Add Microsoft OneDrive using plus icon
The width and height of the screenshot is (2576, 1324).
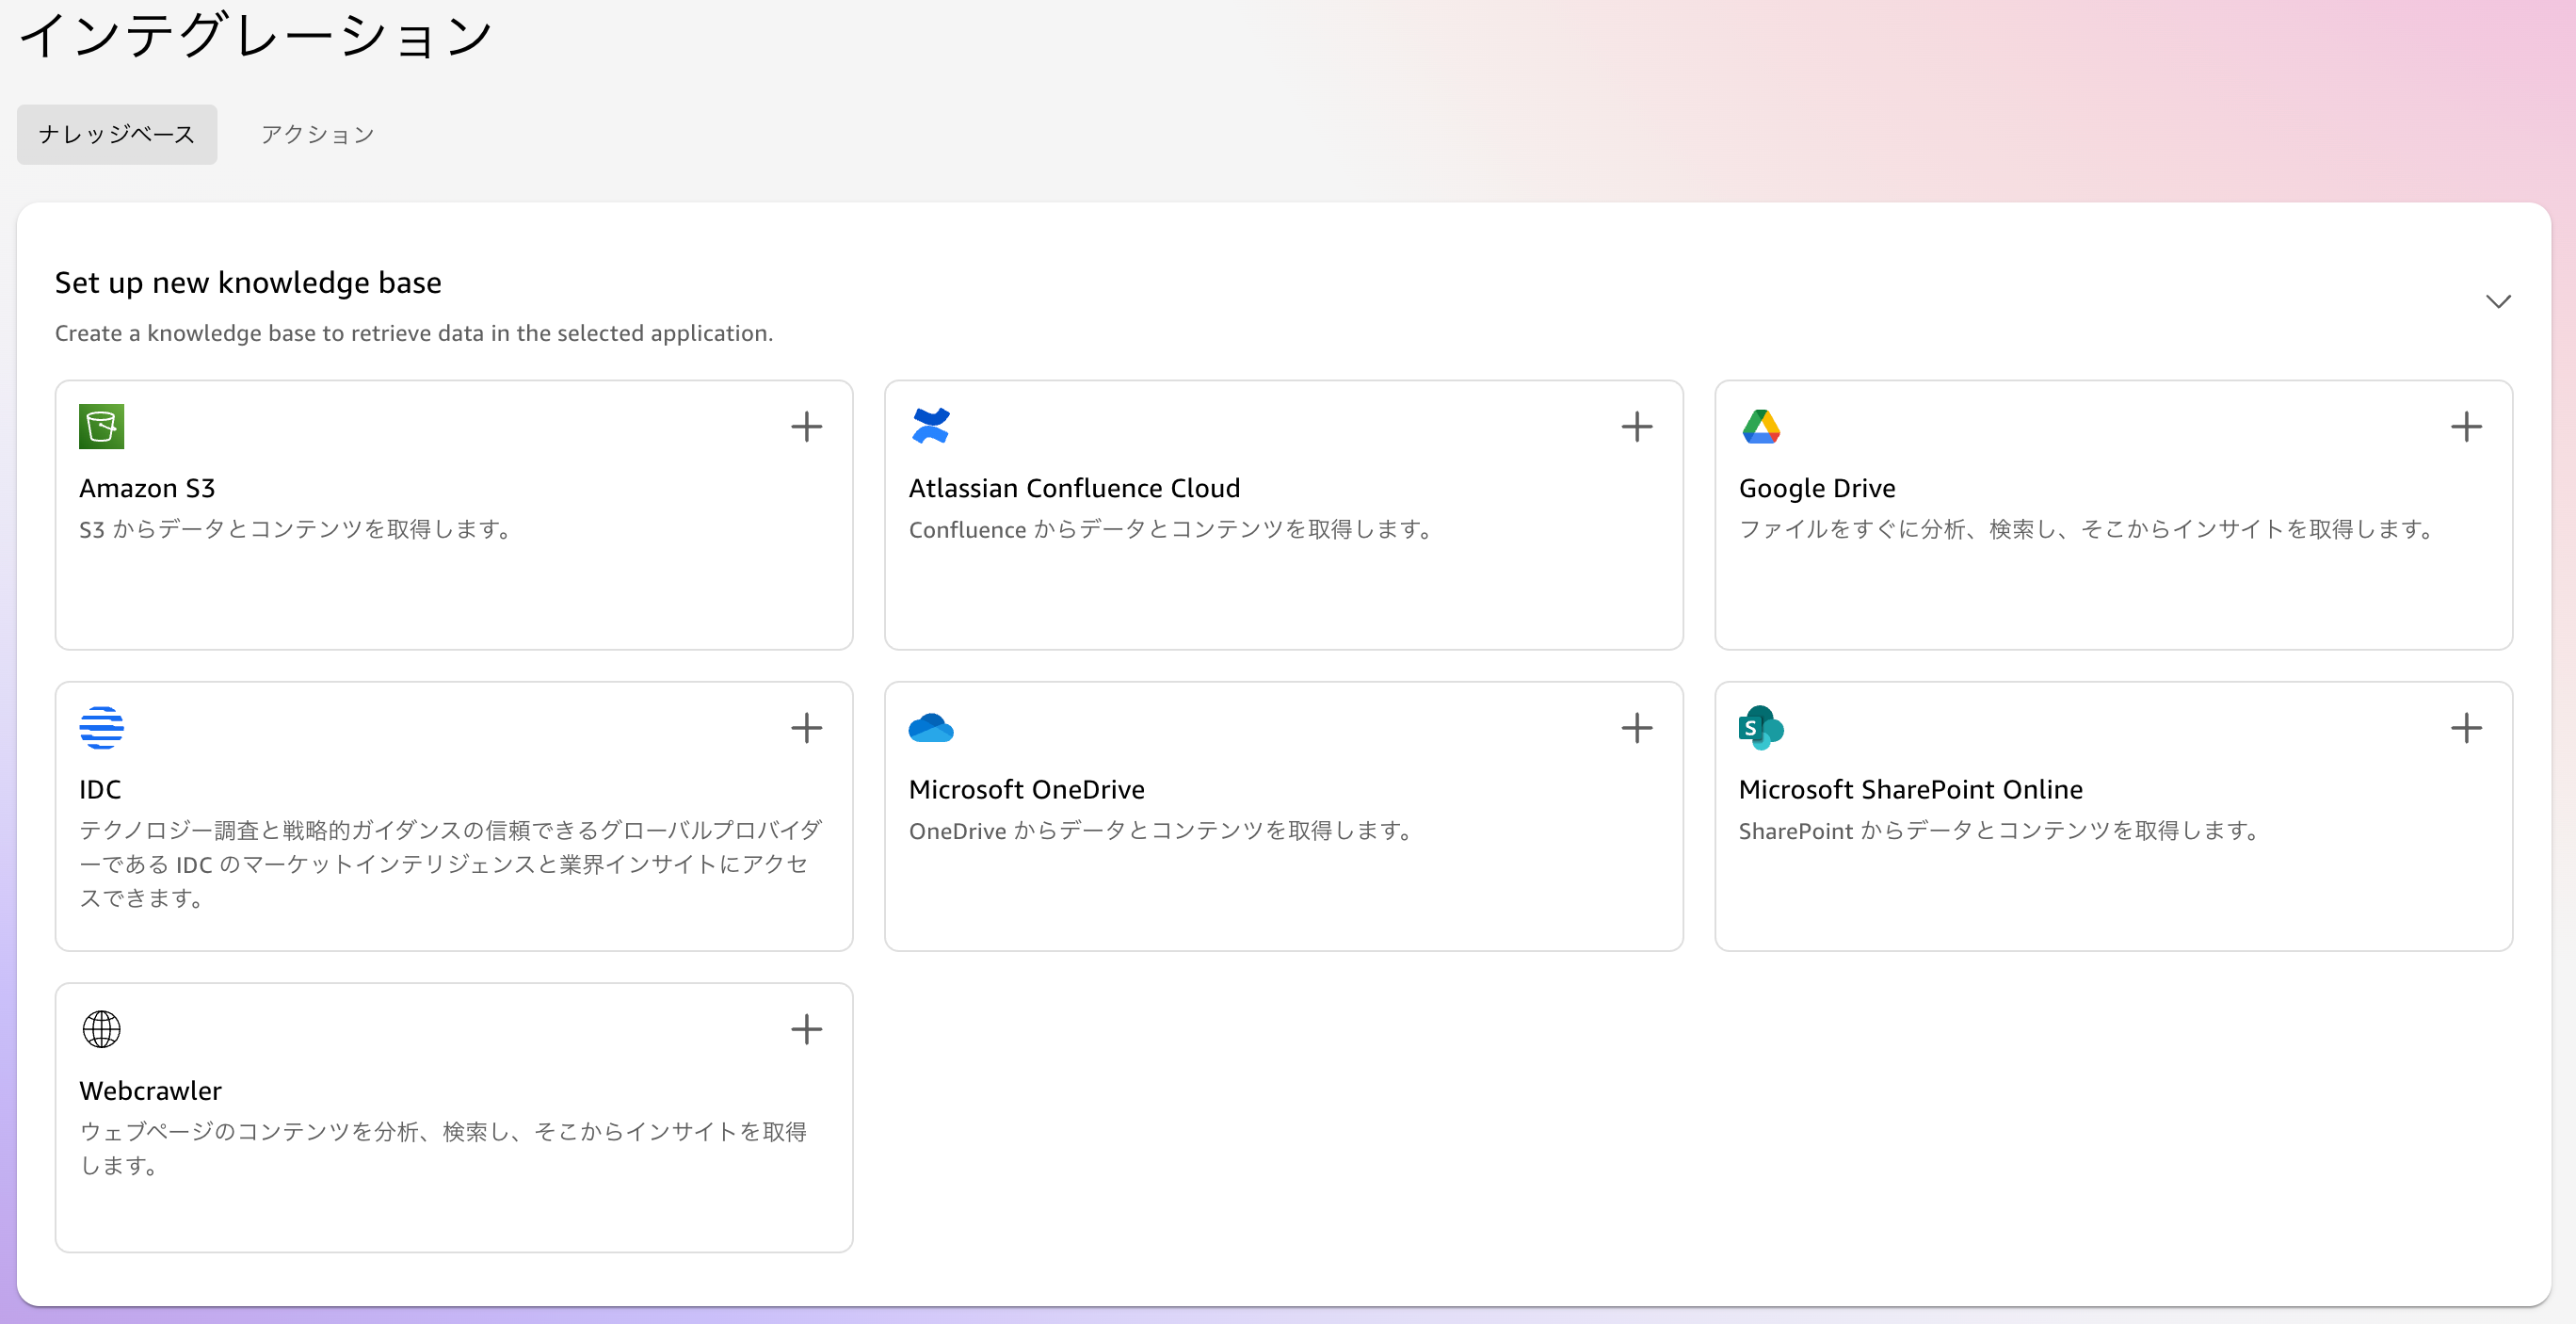(1636, 728)
